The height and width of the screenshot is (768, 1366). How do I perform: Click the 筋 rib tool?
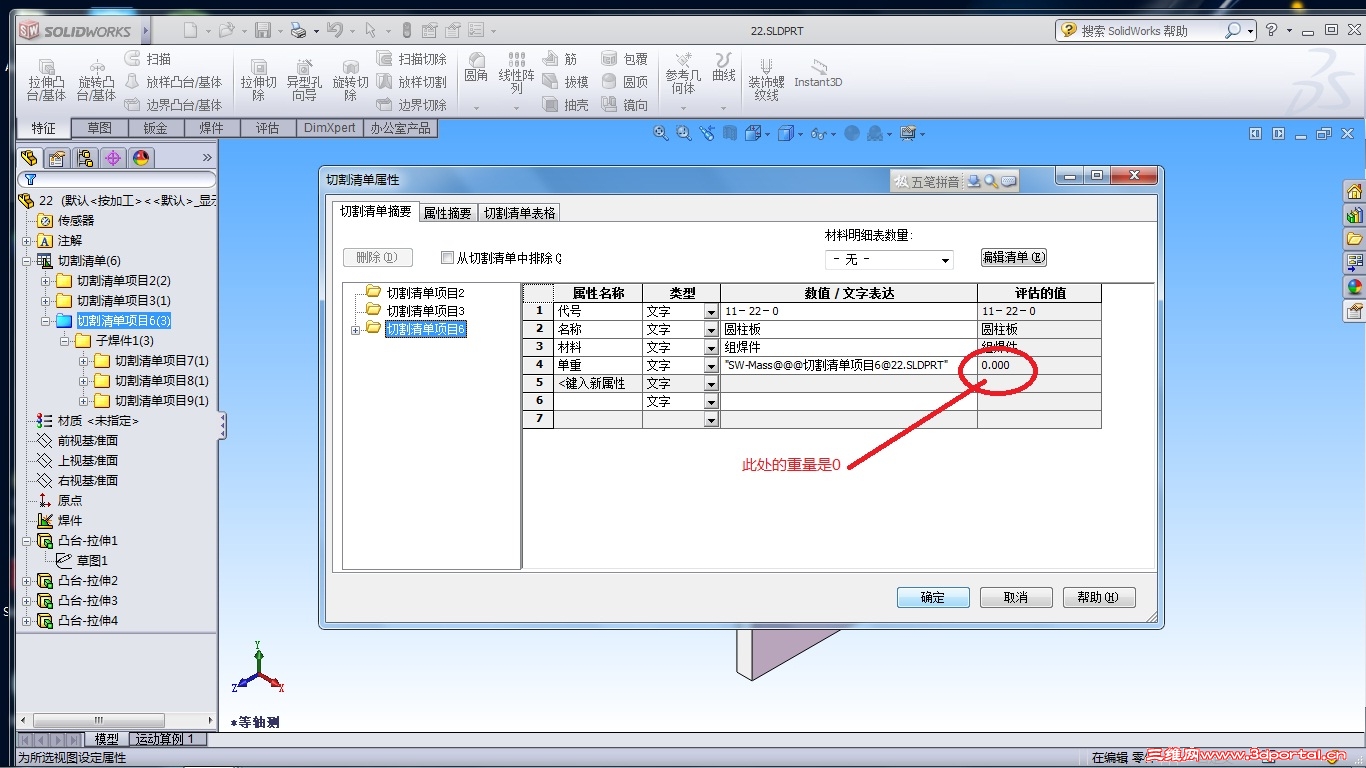pos(560,60)
